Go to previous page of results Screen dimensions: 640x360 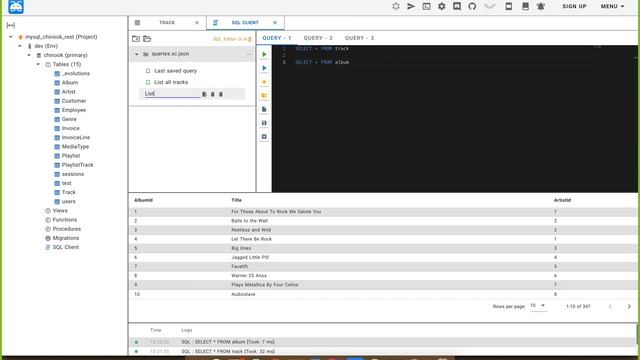pos(610,306)
